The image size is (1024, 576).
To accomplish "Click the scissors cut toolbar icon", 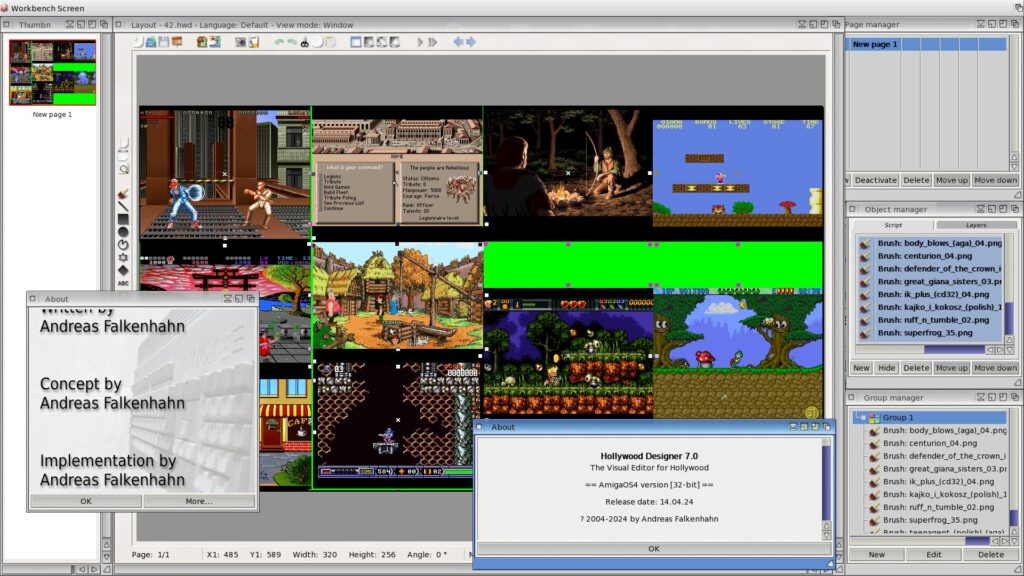I will 304,42.
